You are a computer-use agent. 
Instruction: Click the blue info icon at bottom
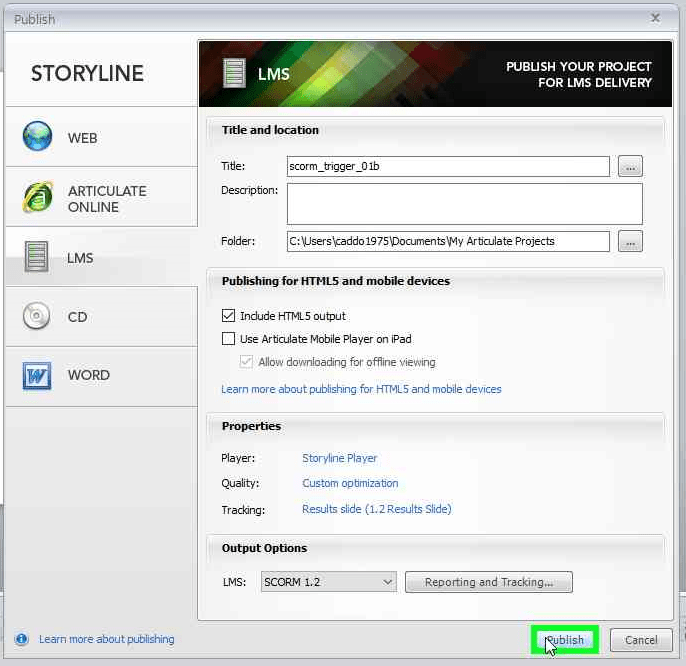(21, 639)
